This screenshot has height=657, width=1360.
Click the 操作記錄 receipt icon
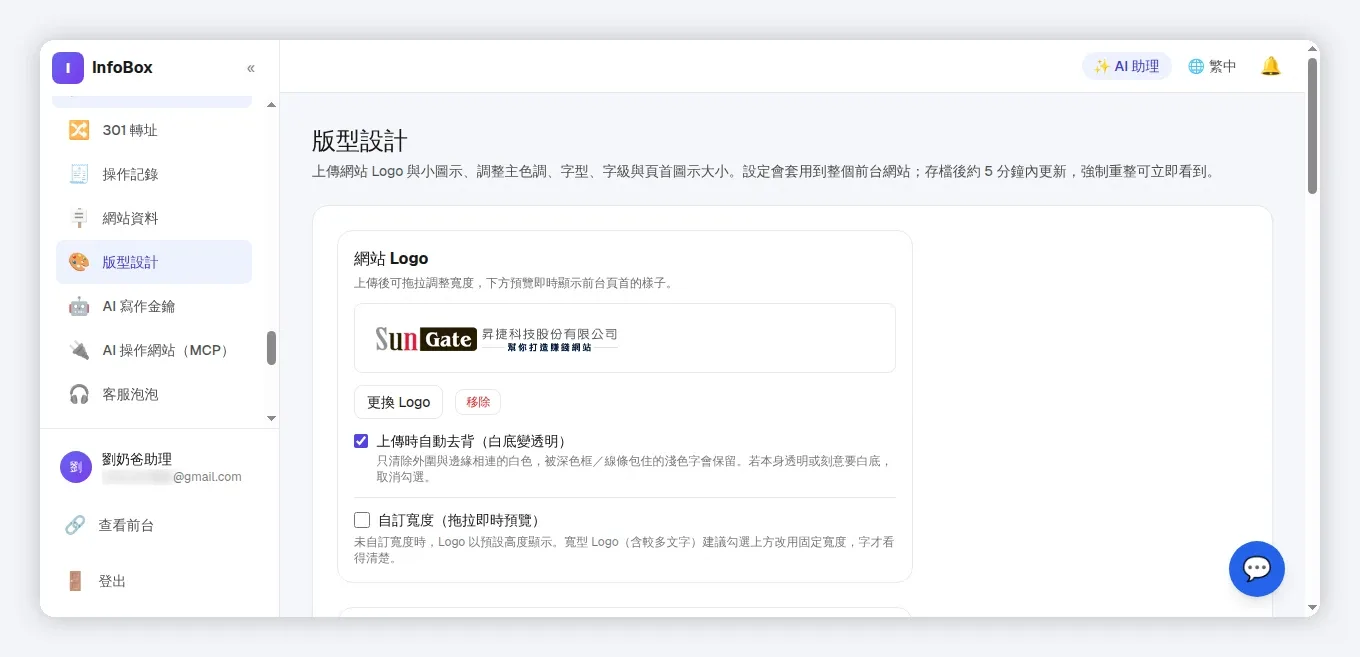(79, 174)
